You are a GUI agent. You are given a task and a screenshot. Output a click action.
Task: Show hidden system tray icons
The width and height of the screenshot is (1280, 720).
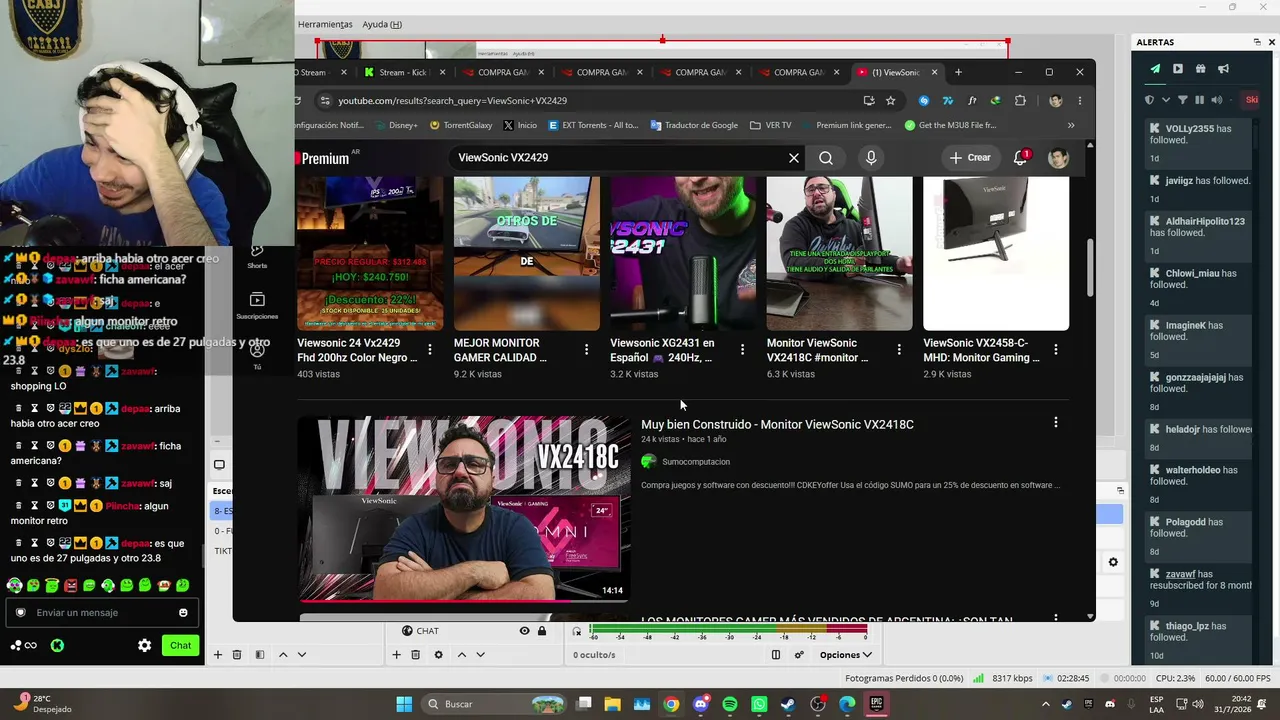[1046, 704]
